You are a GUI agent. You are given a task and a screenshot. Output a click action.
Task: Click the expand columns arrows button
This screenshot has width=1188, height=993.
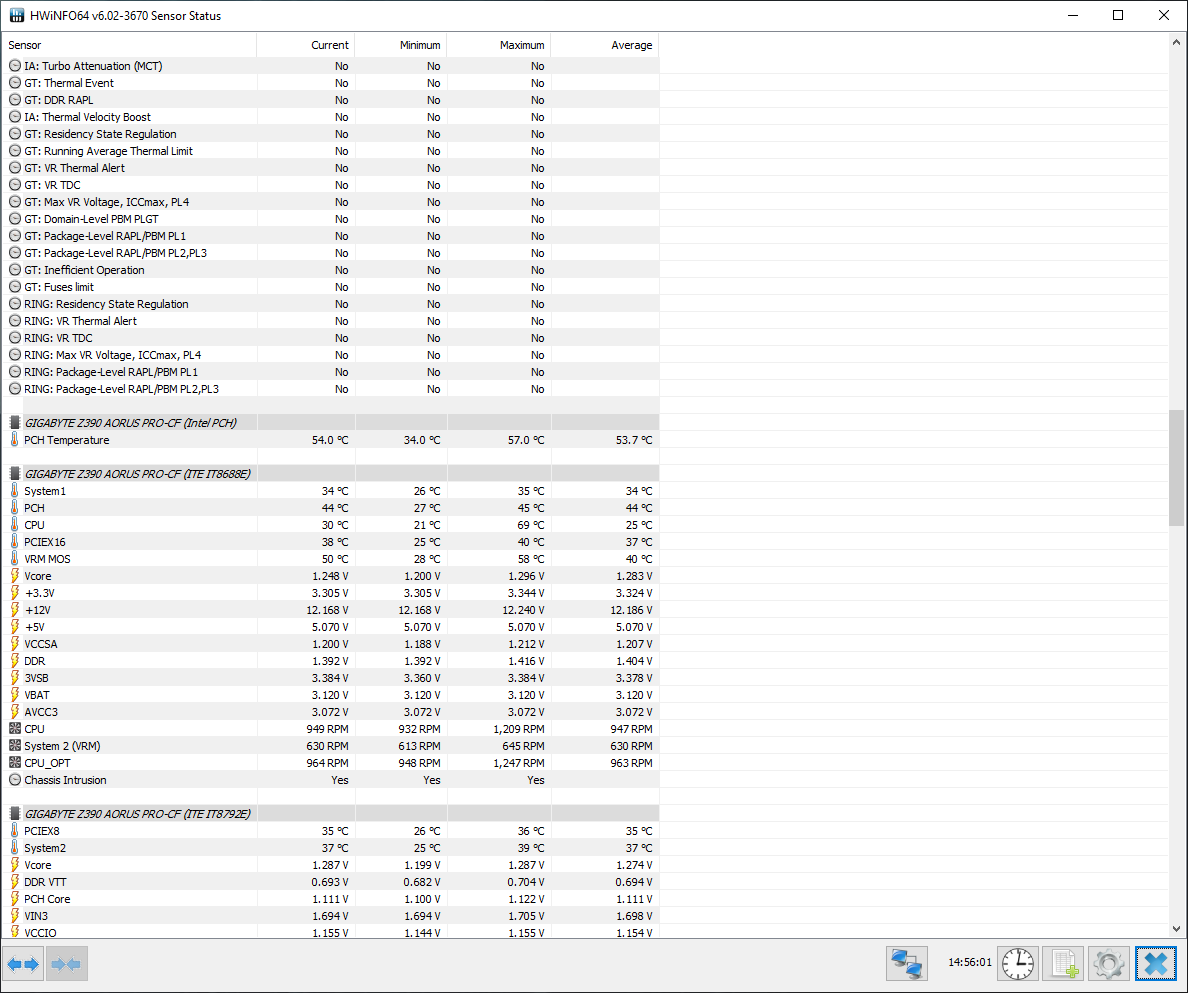(x=23, y=963)
